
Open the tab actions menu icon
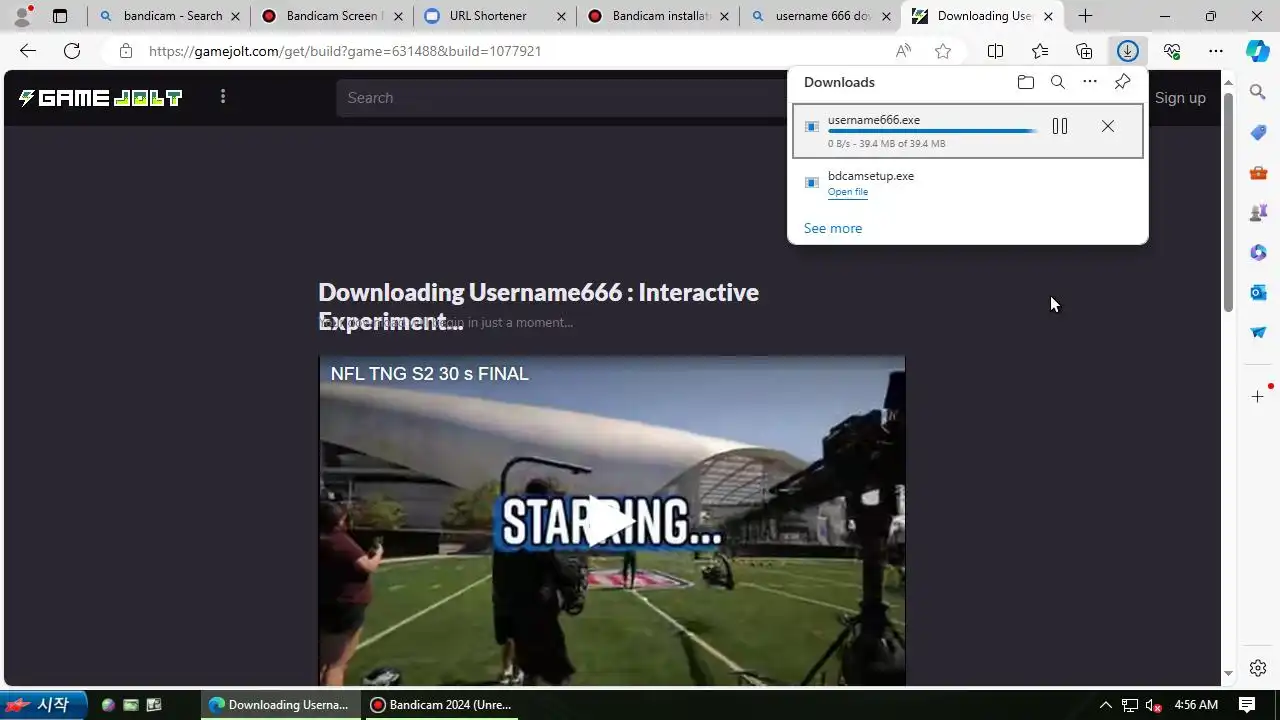(x=60, y=16)
